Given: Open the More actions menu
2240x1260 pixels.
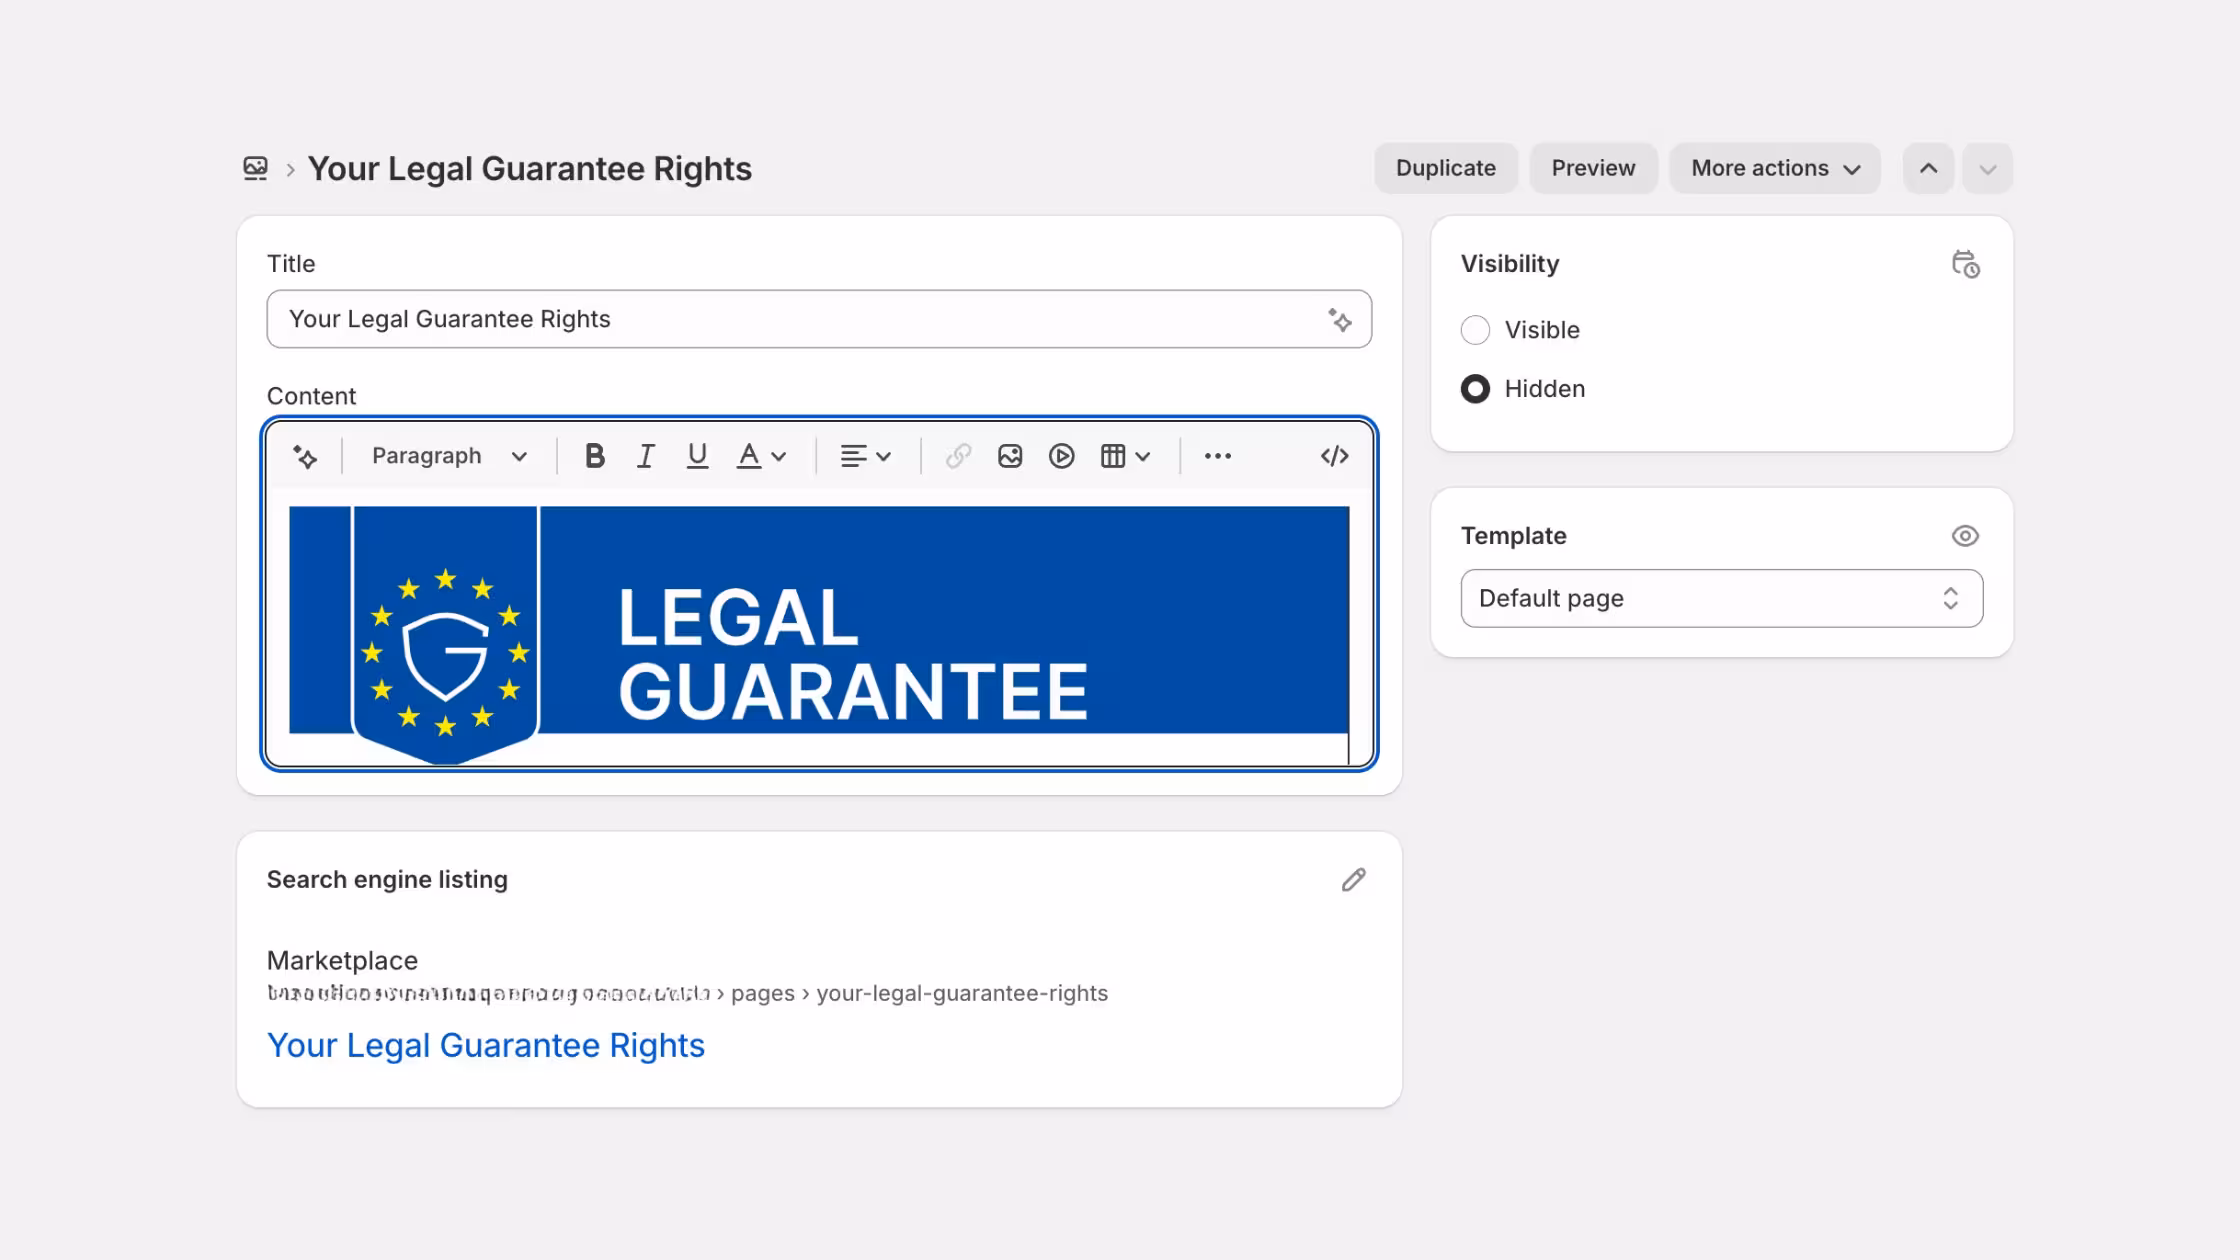Looking at the screenshot, I should [1775, 168].
